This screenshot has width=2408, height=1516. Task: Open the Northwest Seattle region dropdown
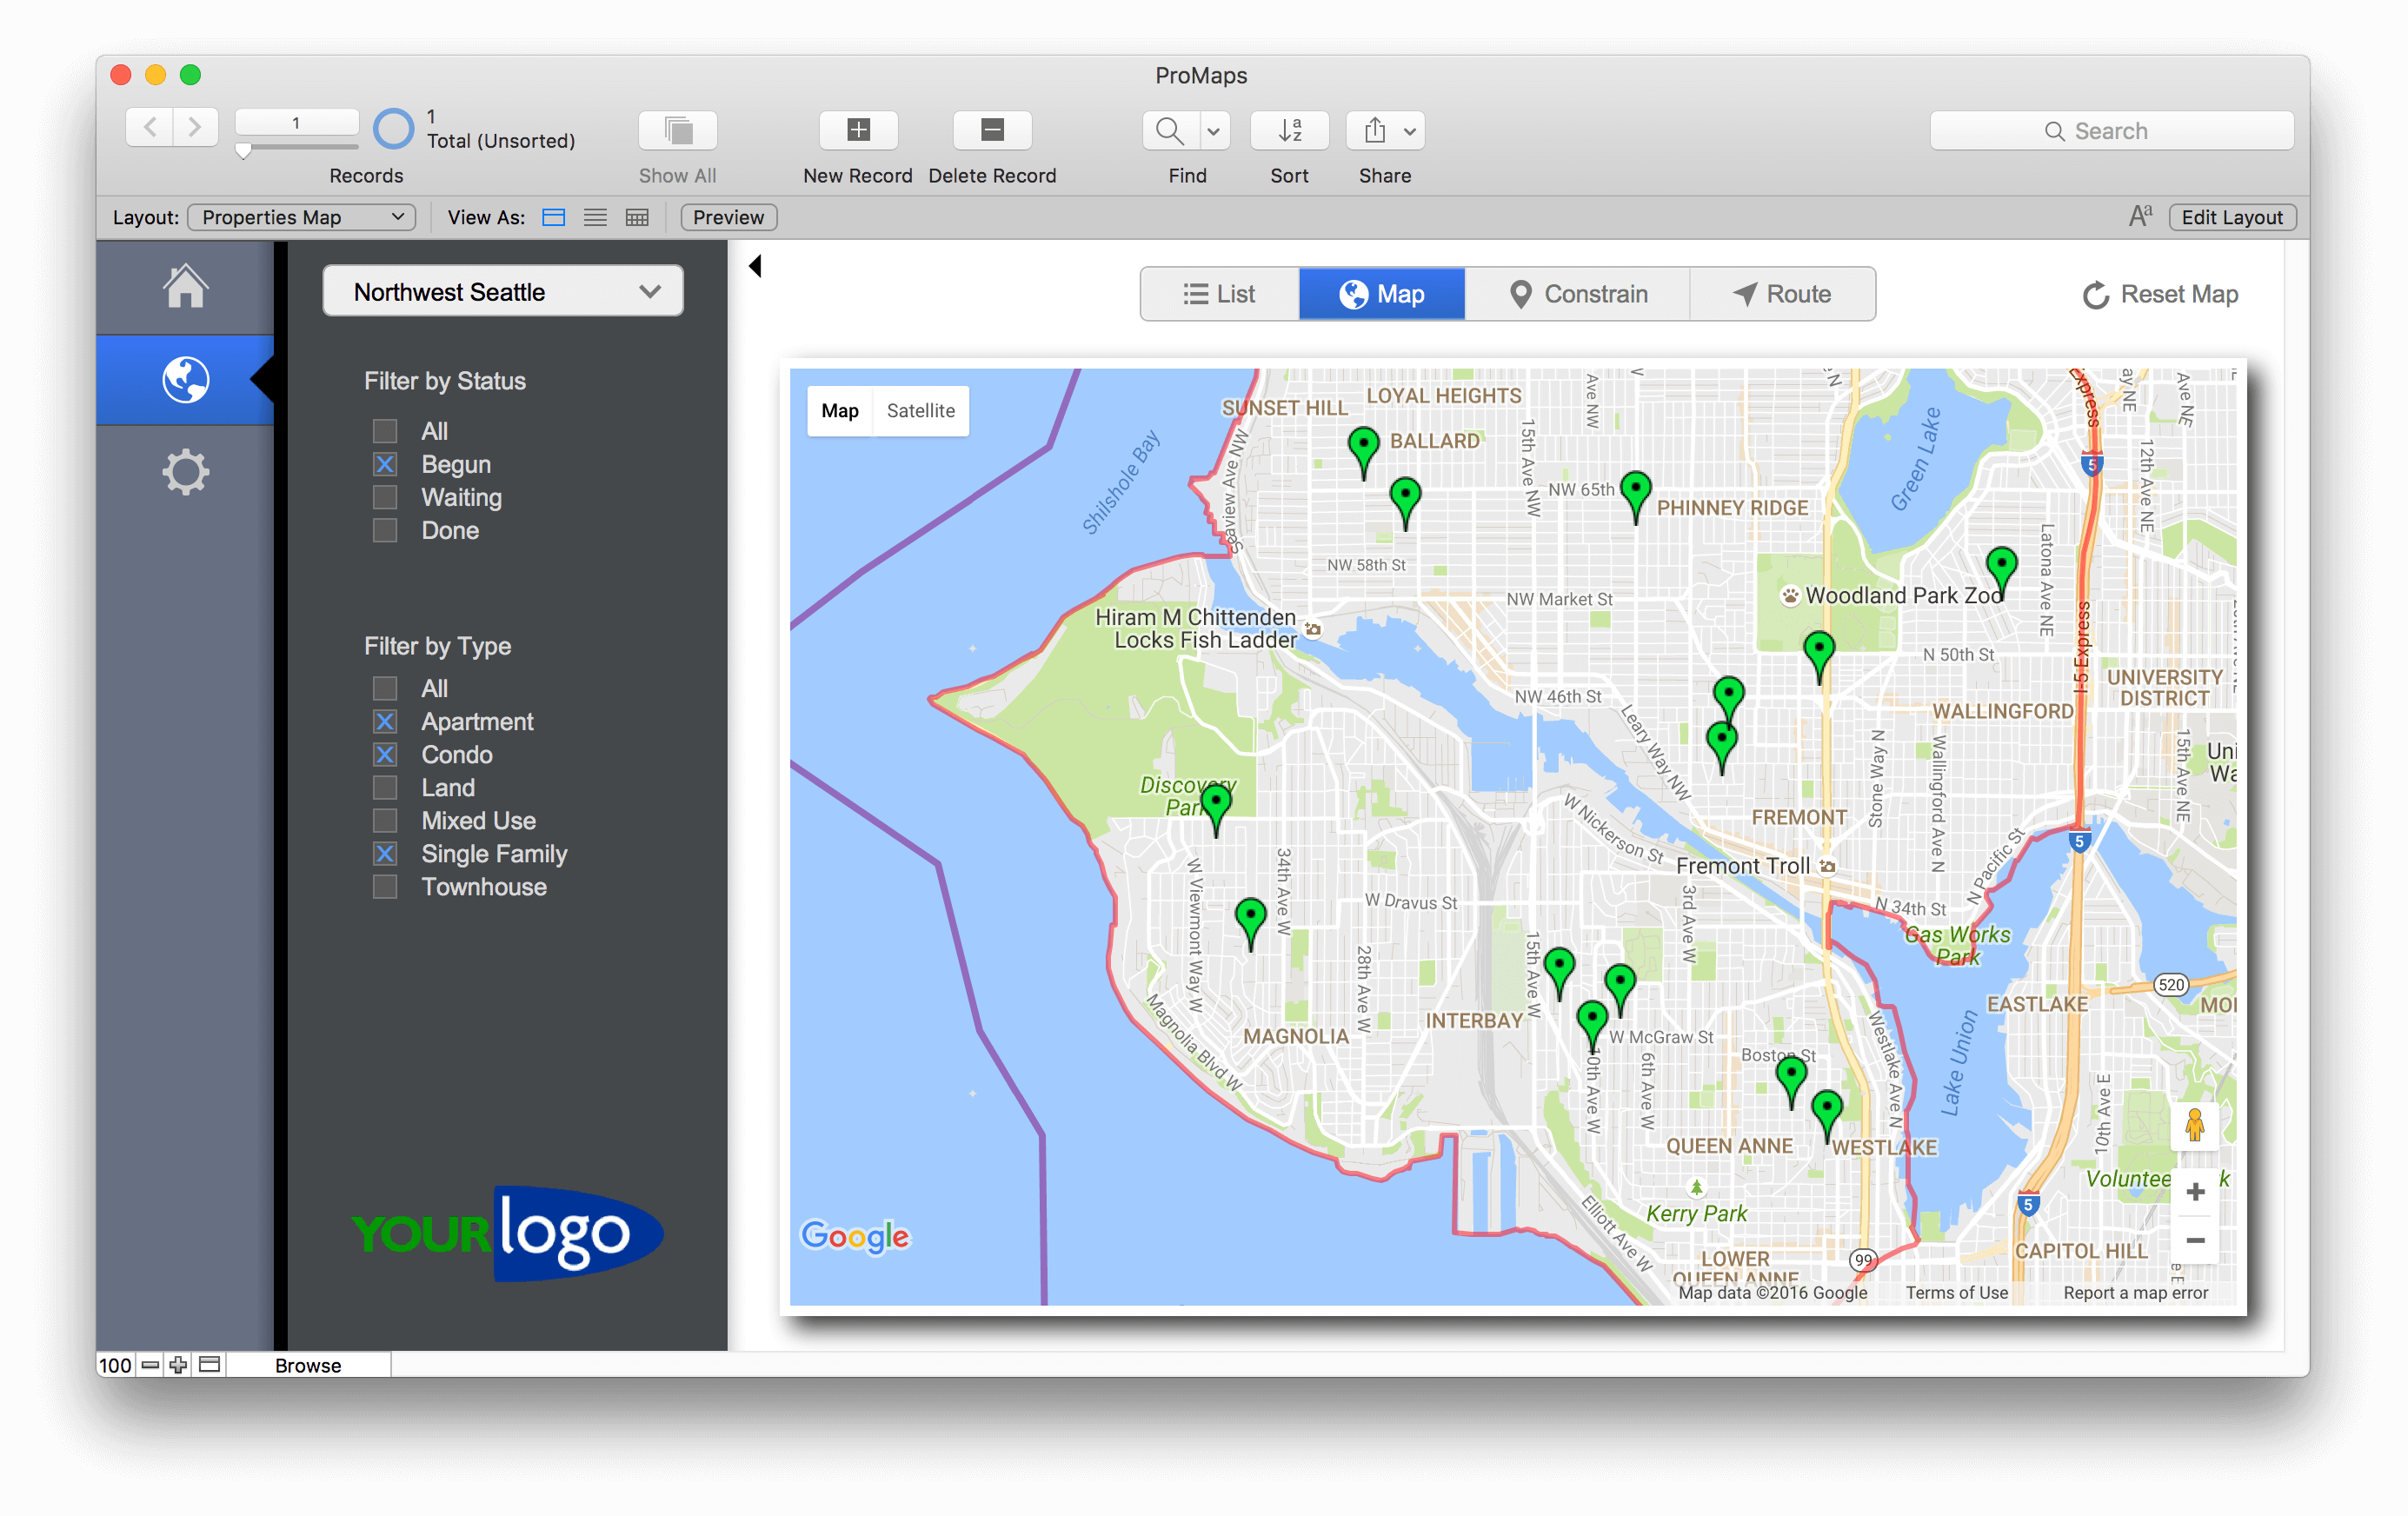coord(502,291)
